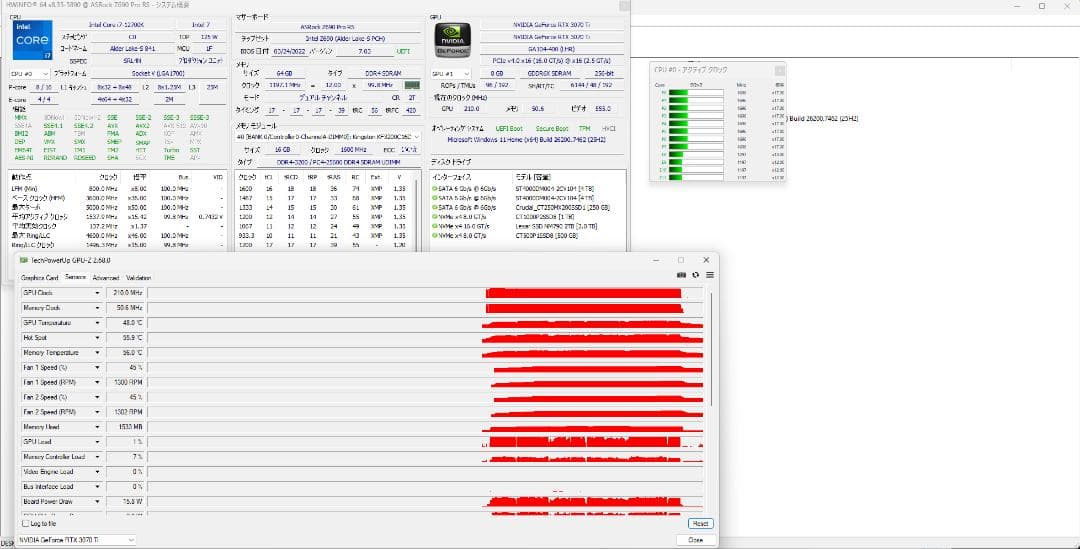Click the GDDR6X SDRAM memory type field

pyautogui.click(x=549, y=74)
